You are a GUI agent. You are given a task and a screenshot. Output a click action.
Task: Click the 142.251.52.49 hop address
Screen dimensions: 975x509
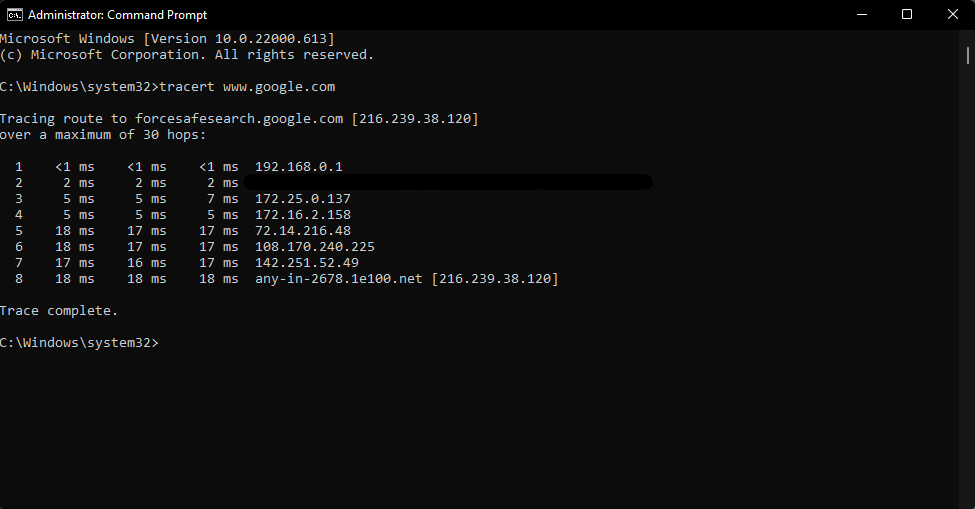click(x=306, y=263)
